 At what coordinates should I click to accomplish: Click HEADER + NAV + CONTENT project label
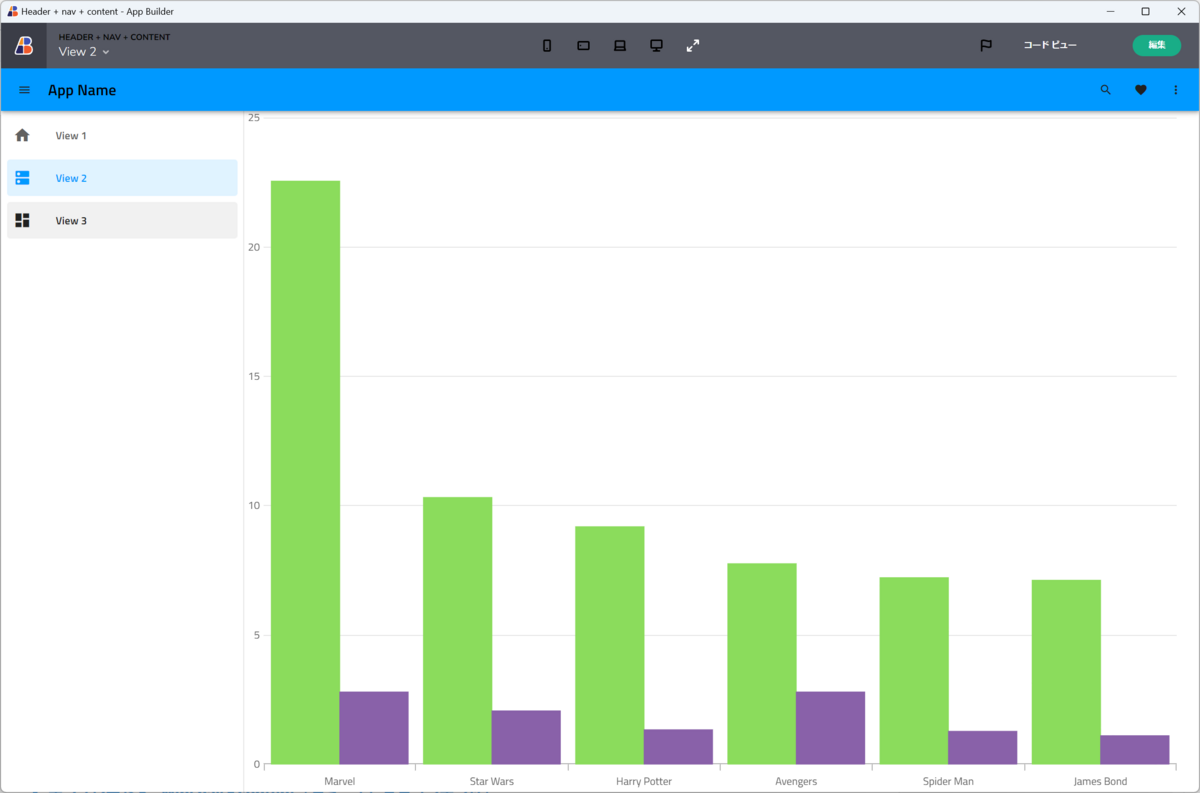(x=114, y=37)
